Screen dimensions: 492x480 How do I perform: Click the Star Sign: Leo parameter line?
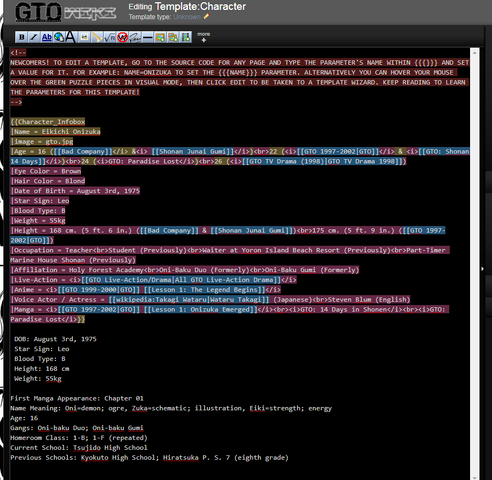tap(40, 201)
